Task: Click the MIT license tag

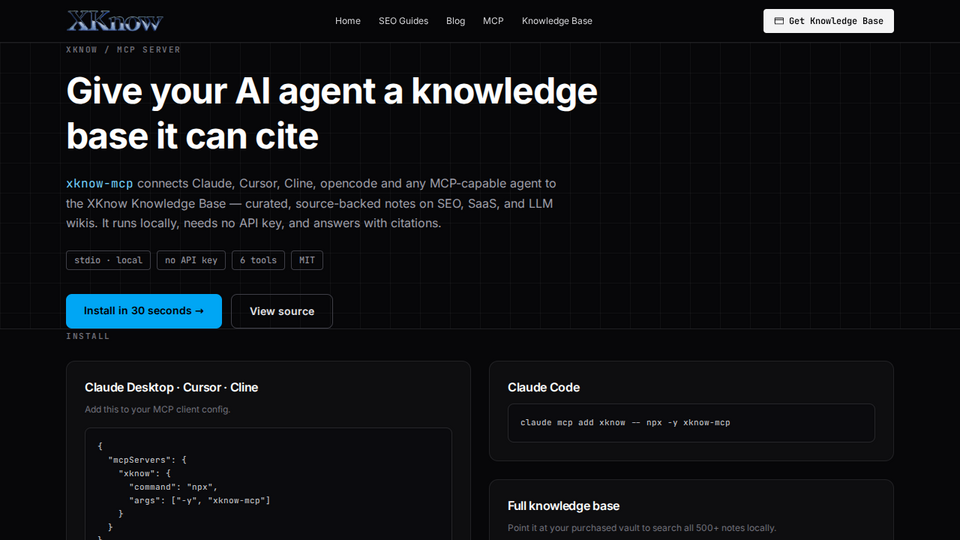Action: click(x=307, y=260)
